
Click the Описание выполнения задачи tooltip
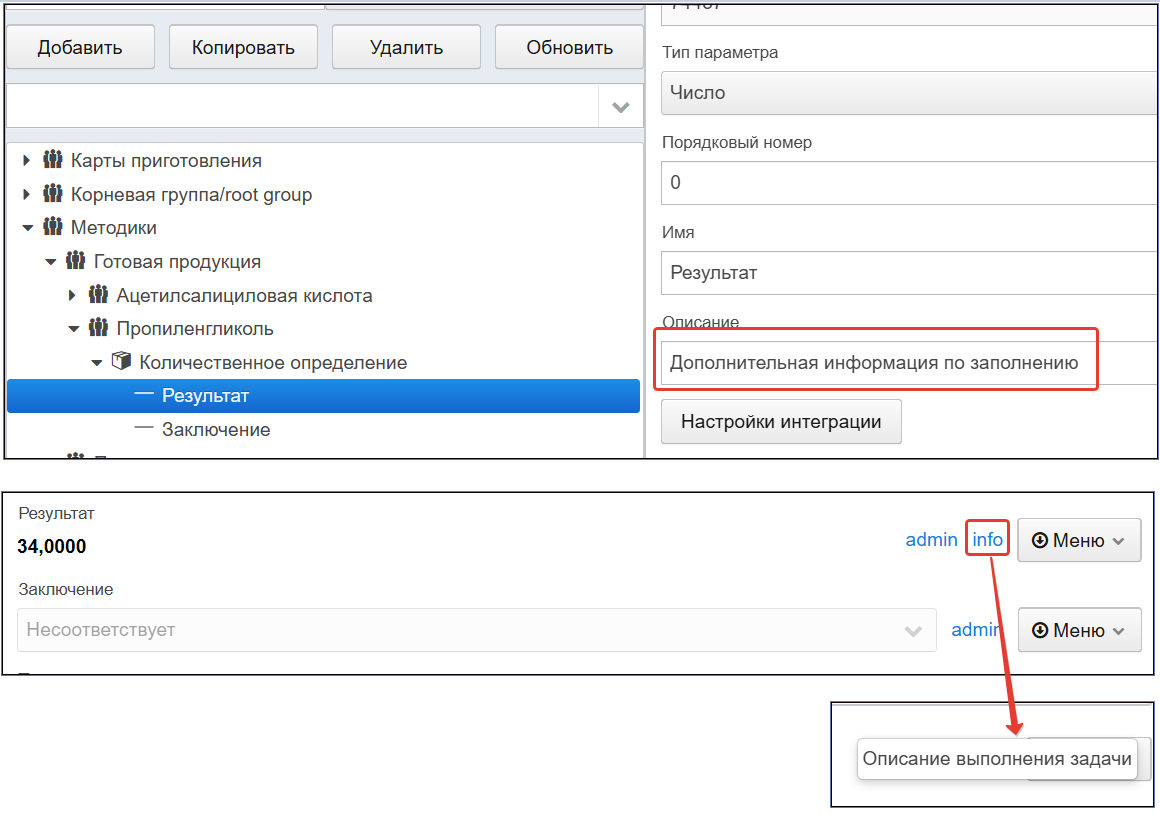997,759
